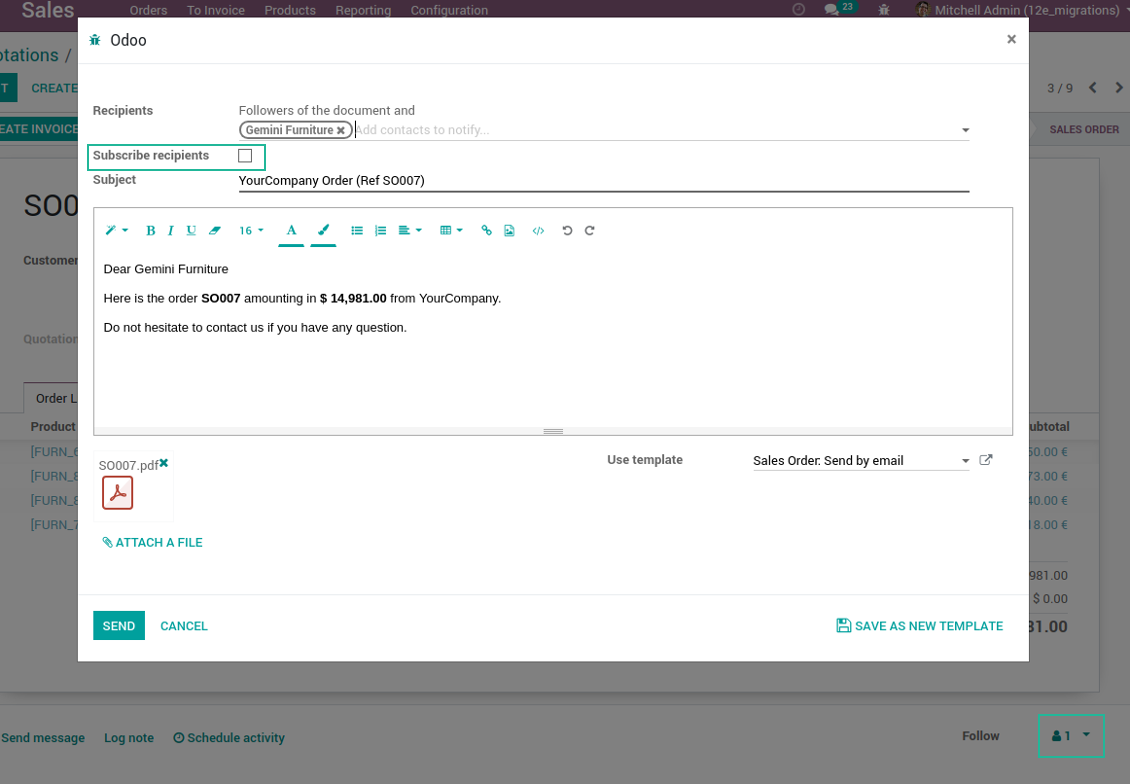Open the paragraph alignment dropdown
The width and height of the screenshot is (1130, 784).
[409, 231]
